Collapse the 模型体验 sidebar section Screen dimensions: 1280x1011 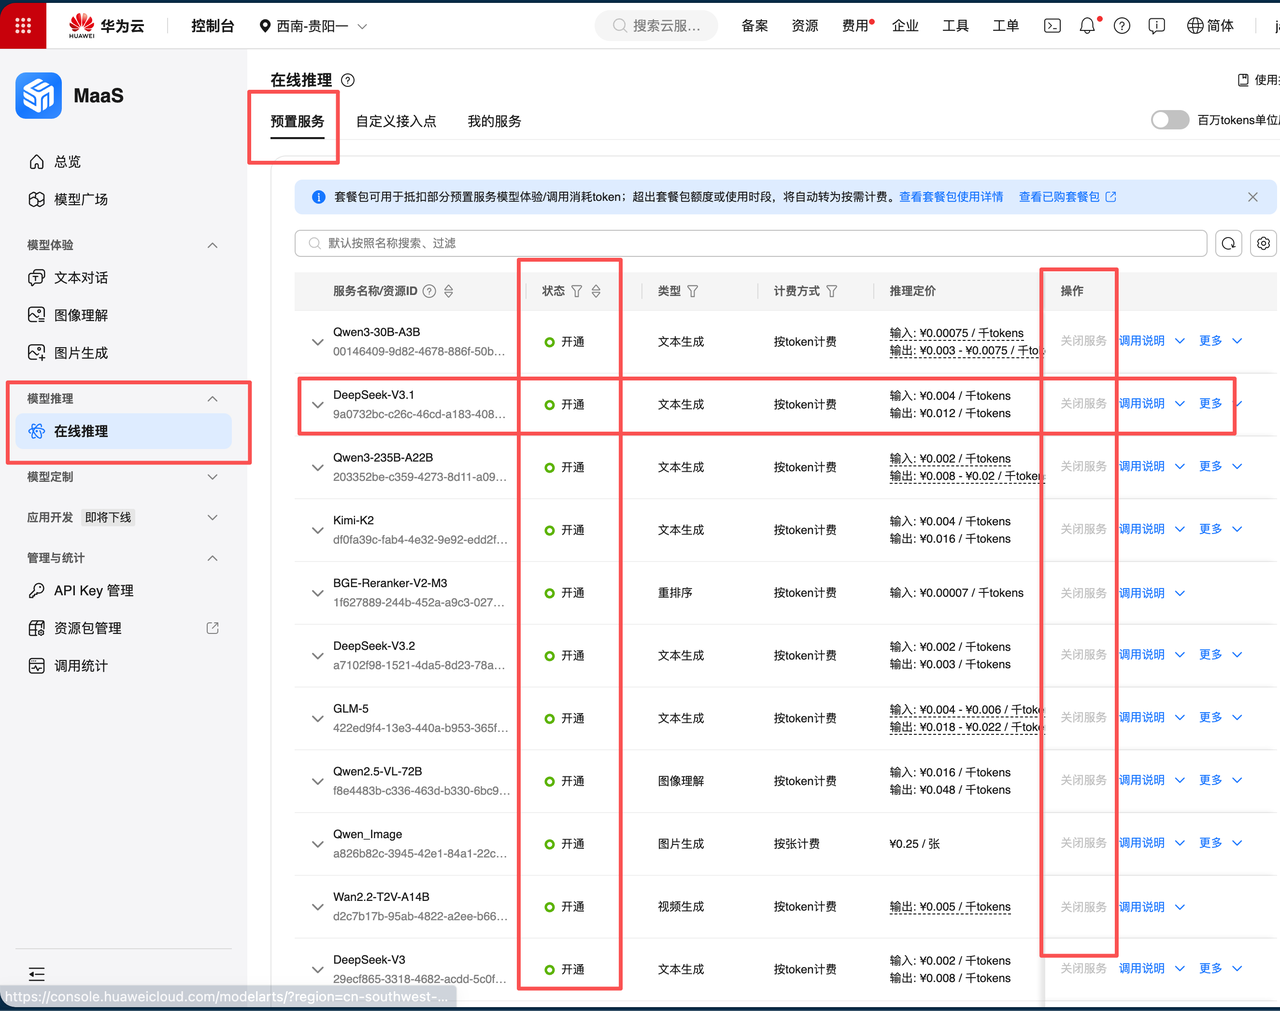(x=212, y=245)
